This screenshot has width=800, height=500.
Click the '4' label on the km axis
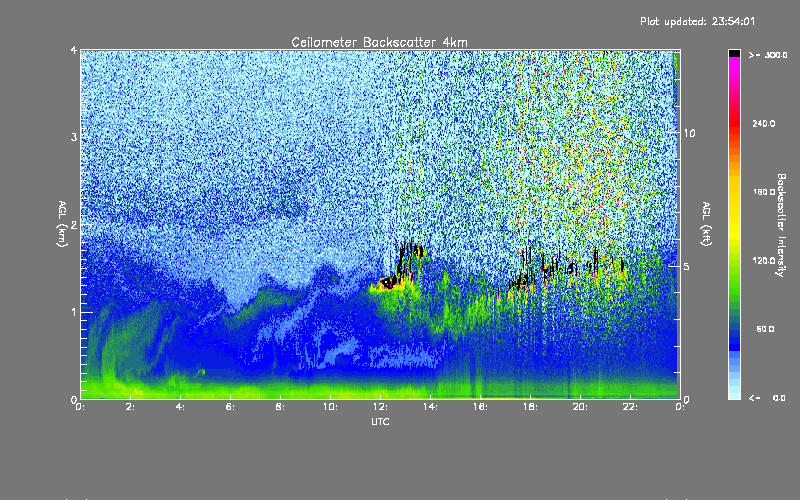coord(74,50)
